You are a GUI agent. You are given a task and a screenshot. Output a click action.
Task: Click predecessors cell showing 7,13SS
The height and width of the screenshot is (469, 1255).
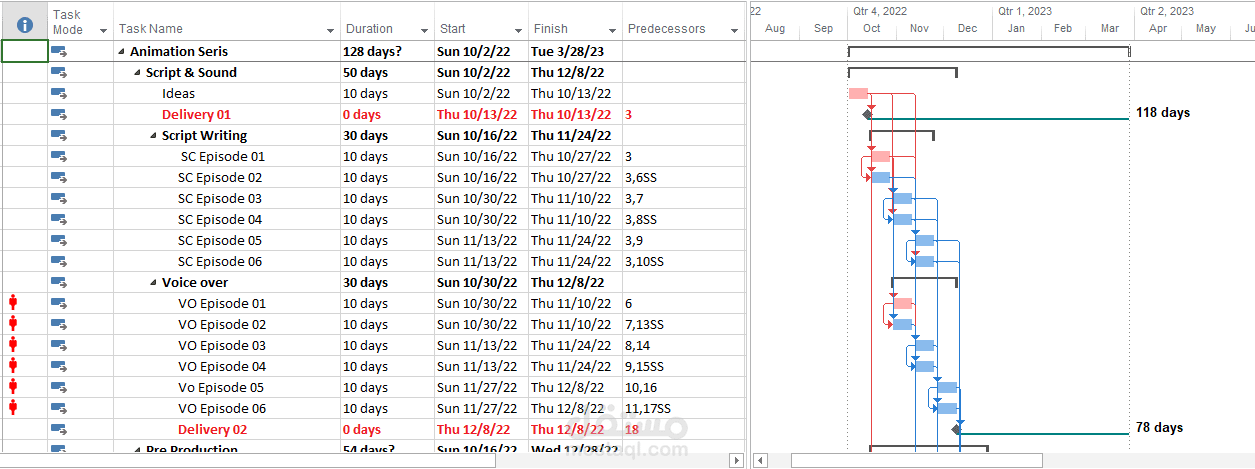(x=683, y=324)
